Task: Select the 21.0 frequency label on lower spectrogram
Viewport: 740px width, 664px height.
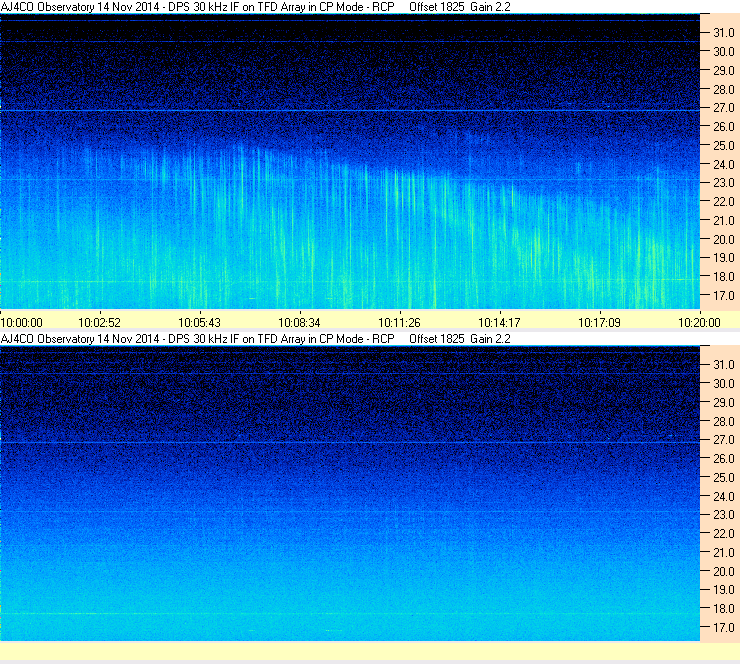Action: tap(724, 552)
